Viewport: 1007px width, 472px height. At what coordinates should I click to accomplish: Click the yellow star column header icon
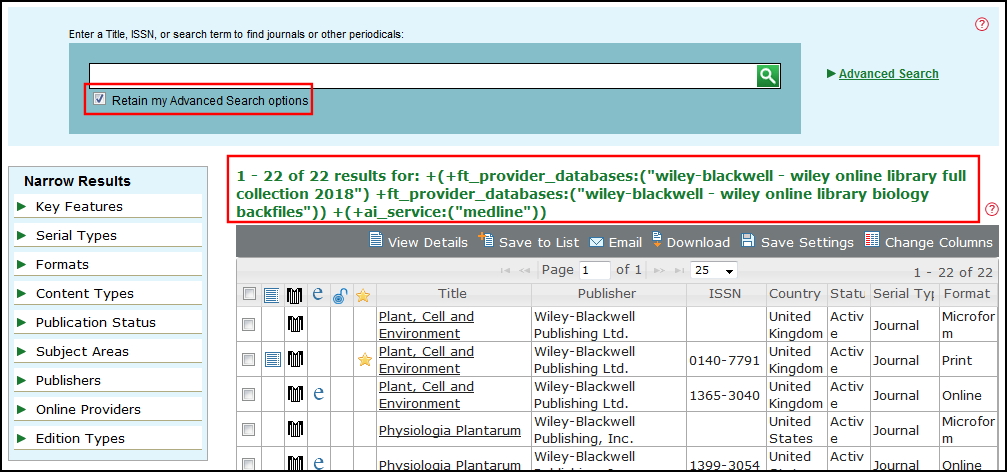click(x=363, y=295)
